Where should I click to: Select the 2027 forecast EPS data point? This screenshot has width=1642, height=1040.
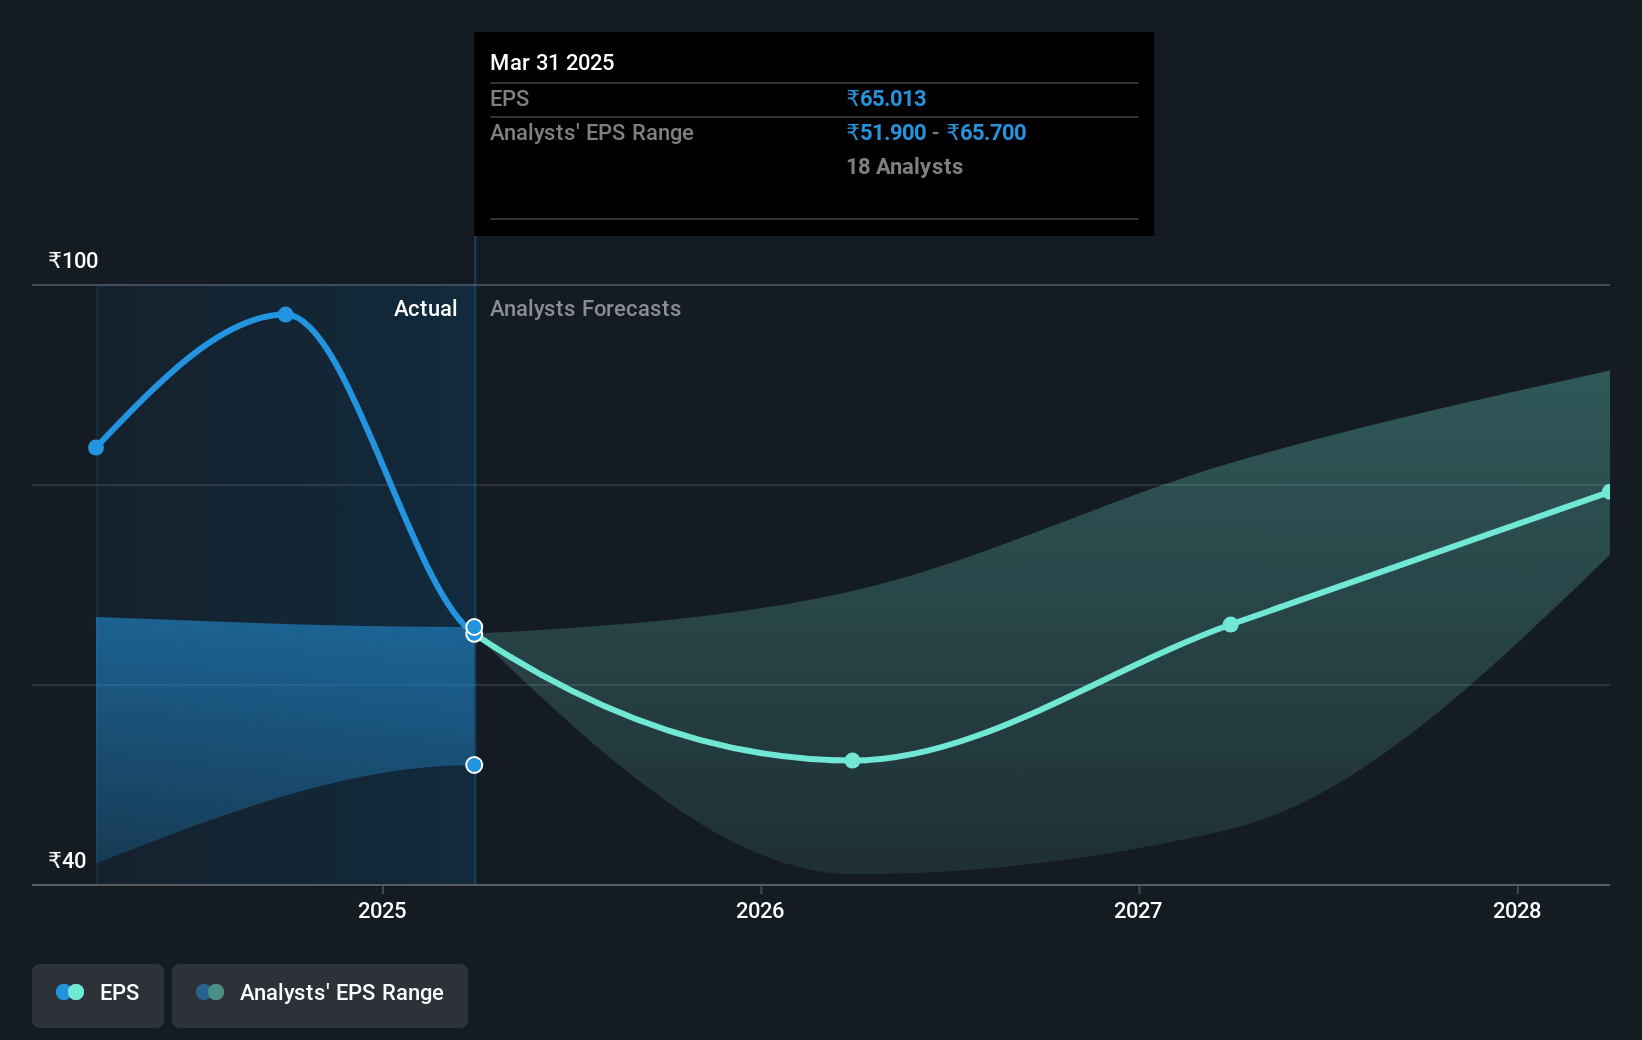pyautogui.click(x=1231, y=624)
